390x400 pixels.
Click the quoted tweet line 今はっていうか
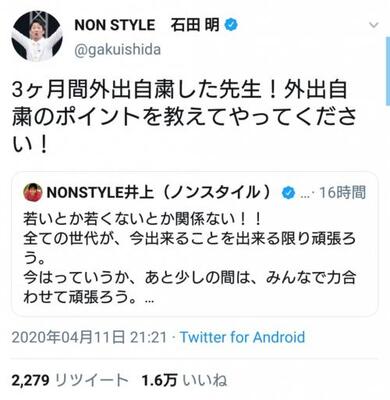(189, 277)
